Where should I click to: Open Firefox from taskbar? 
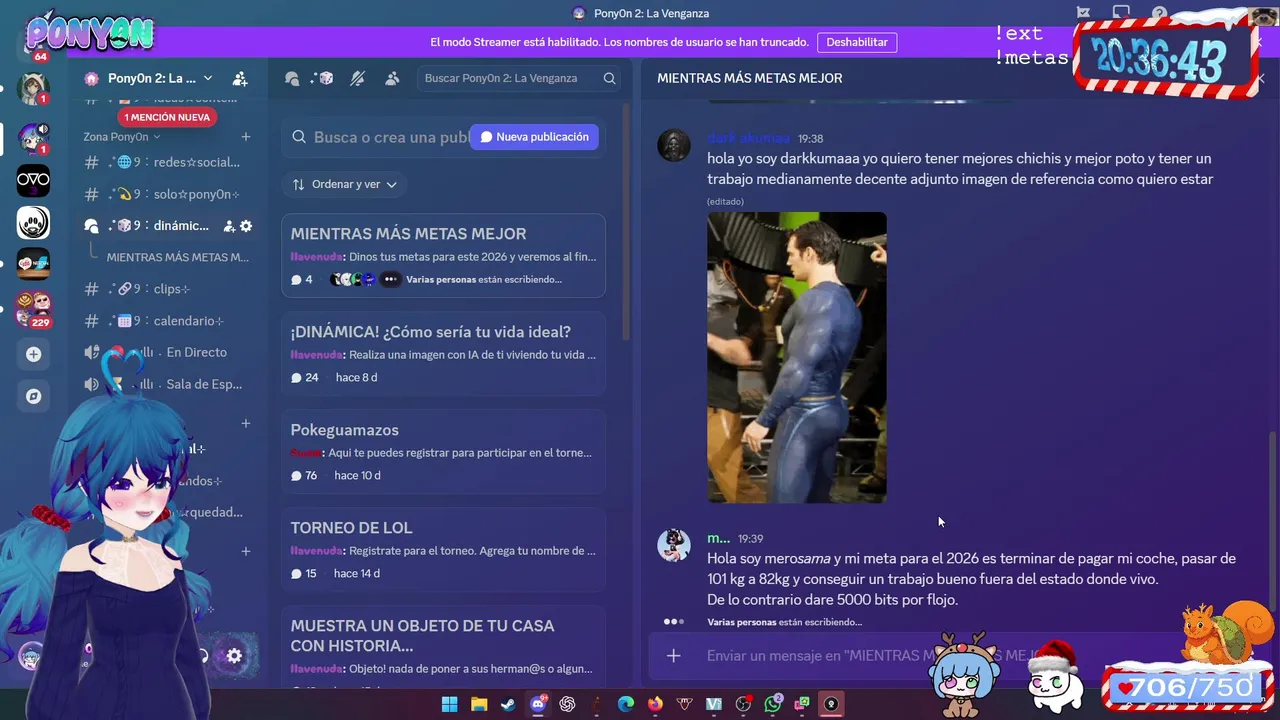(x=655, y=704)
